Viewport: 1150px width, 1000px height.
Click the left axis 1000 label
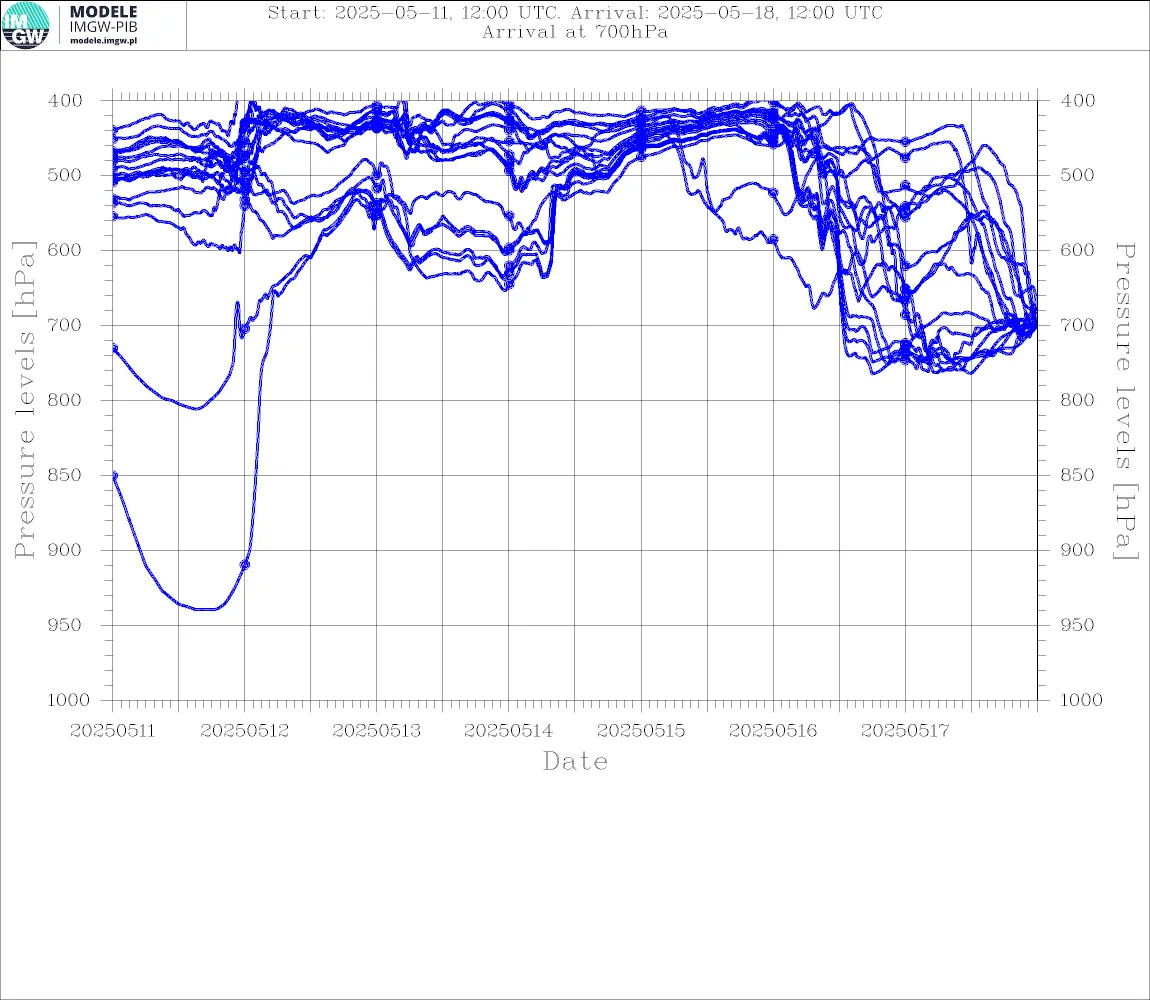coord(69,700)
